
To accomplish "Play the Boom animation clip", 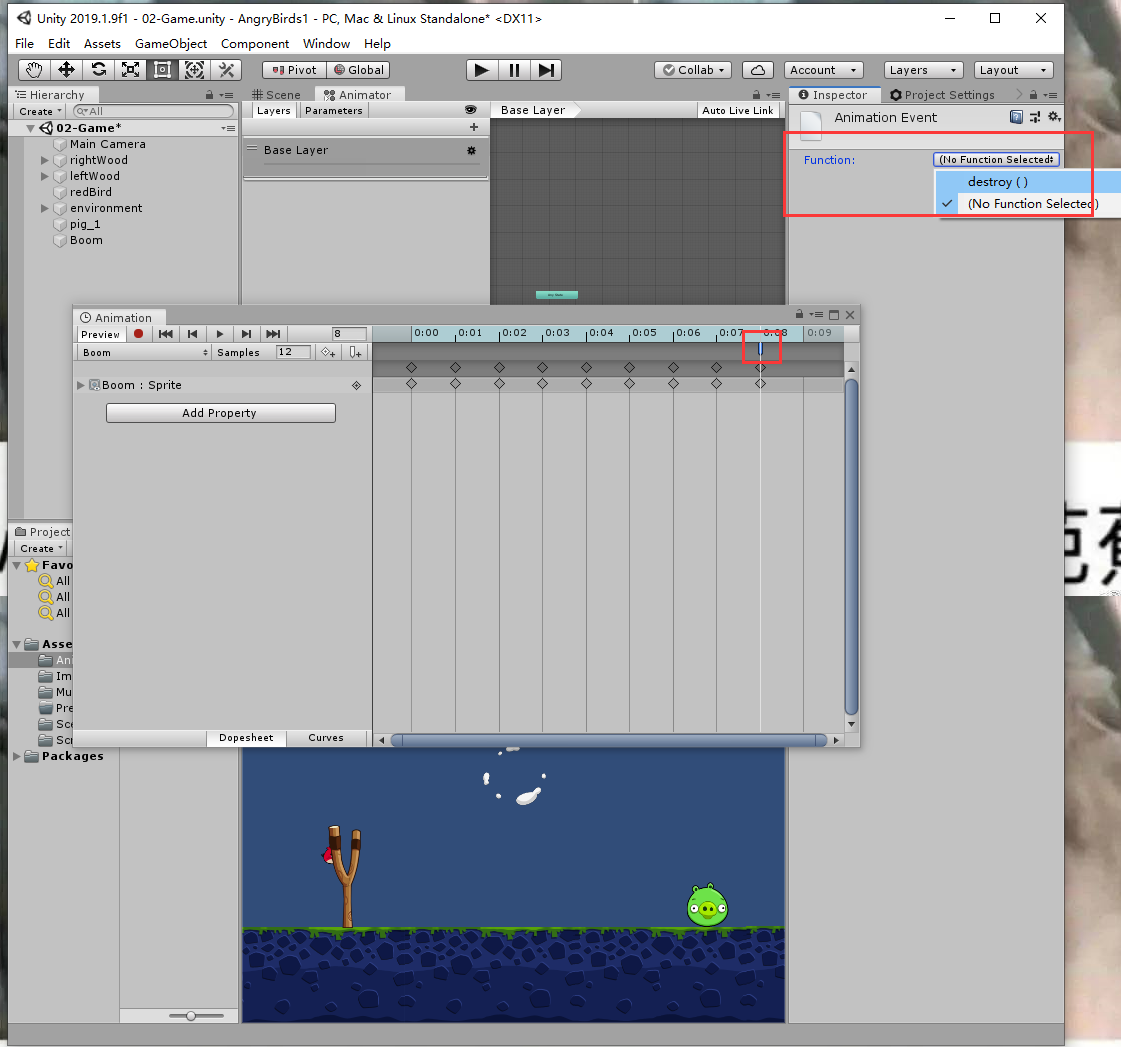I will (x=219, y=334).
